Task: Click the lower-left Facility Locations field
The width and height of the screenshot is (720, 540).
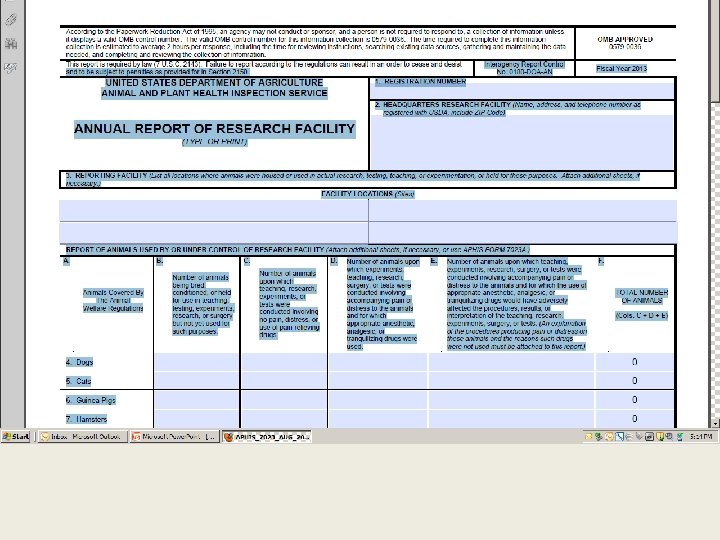Action: coord(214,233)
